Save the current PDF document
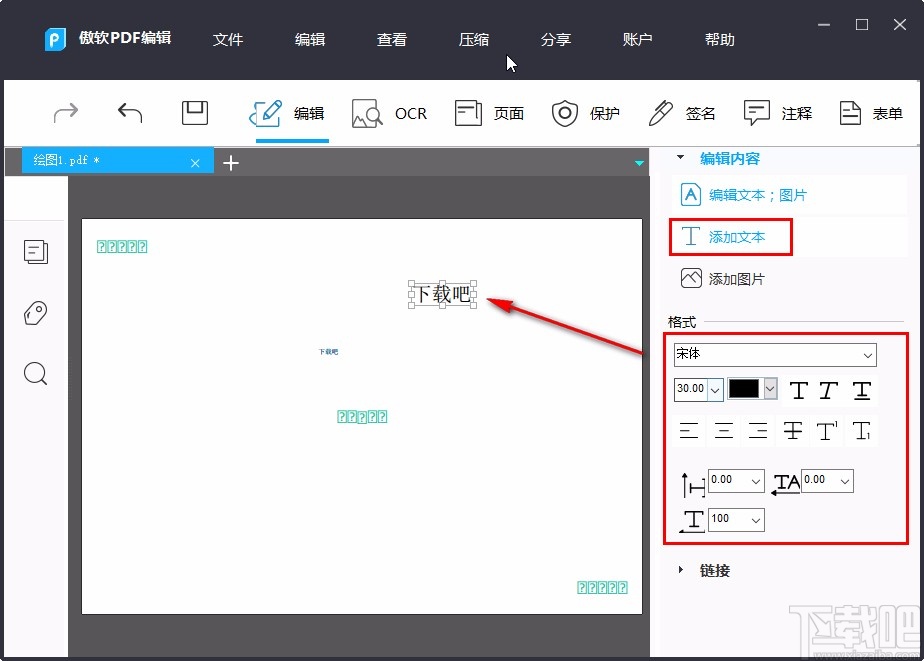 (194, 113)
